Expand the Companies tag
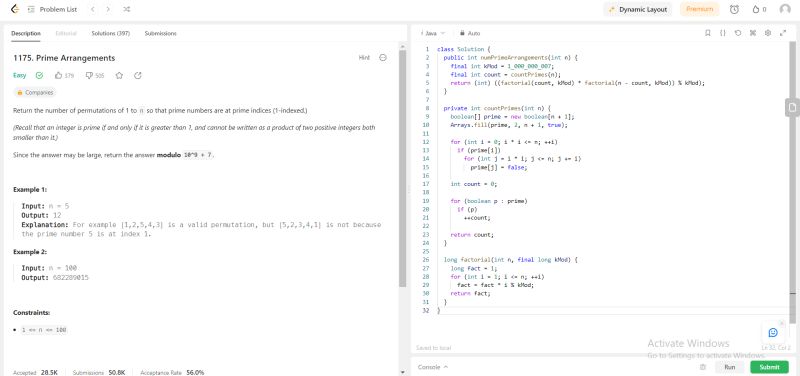This screenshot has height=376, width=800. pos(35,93)
